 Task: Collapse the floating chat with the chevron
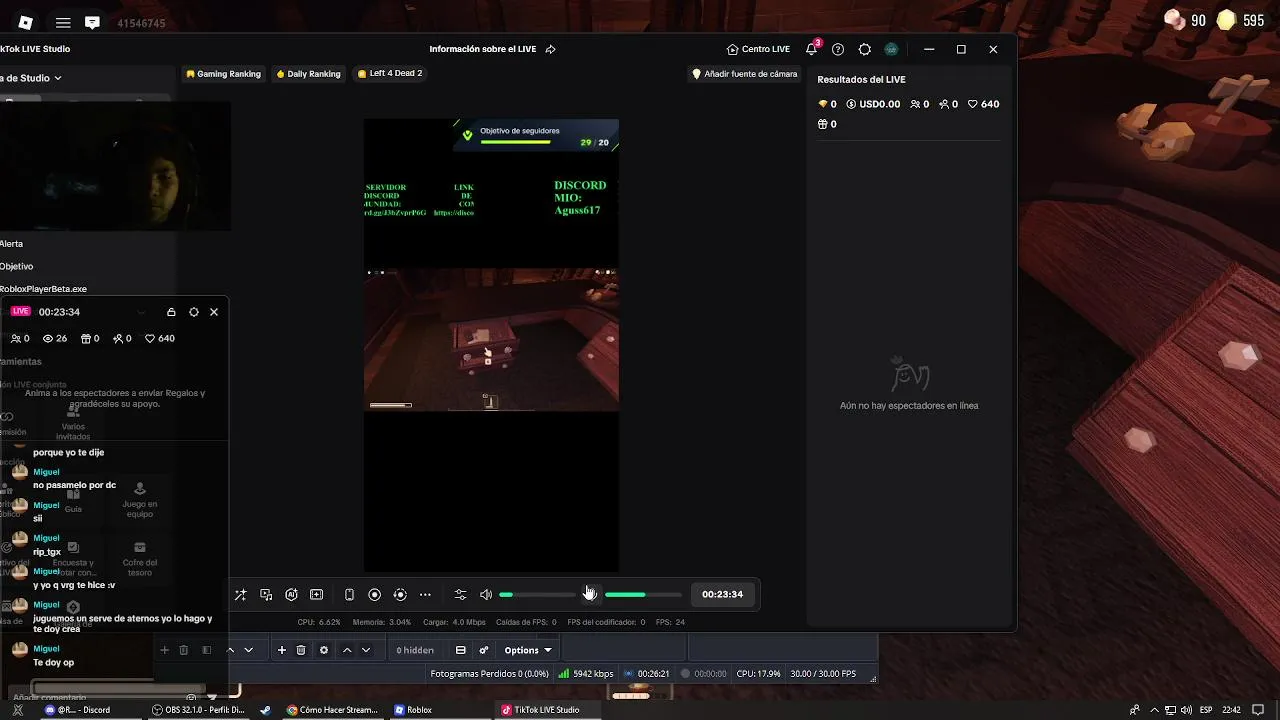click(141, 312)
